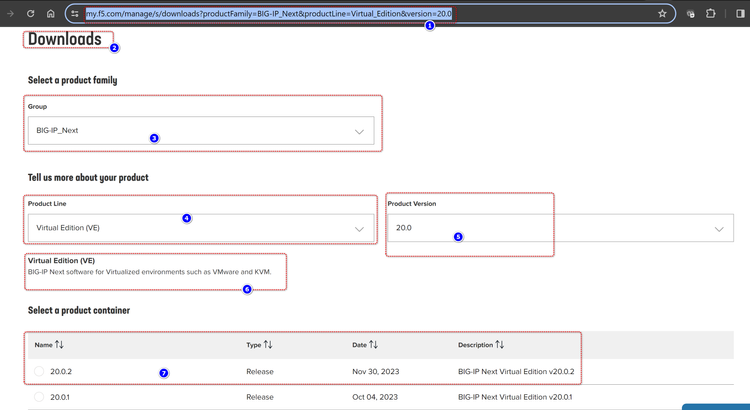Click the Type column header label
Viewport: 750px width, 410px height.
[254, 344]
